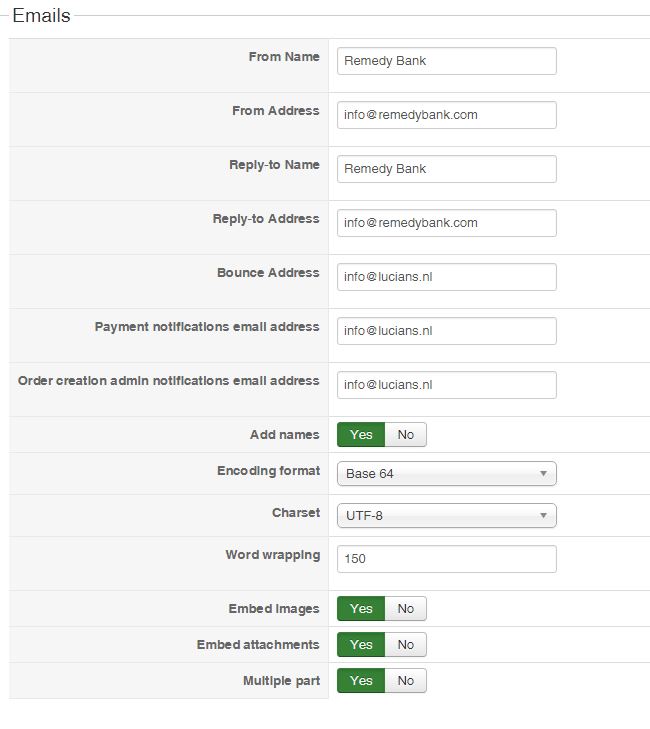Viewport: 650px width, 729px height.
Task: Turn off Embed images with No
Action: [x=405, y=609]
